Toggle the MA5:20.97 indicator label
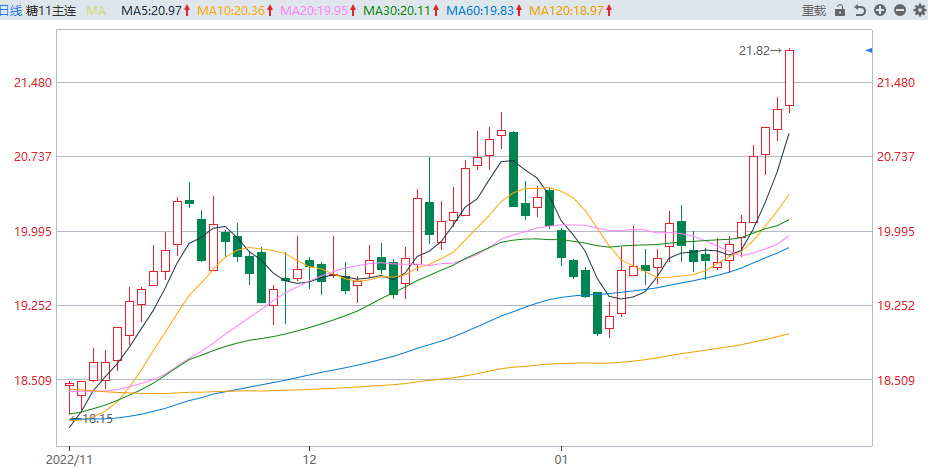This screenshot has width=928, height=469. [153, 10]
